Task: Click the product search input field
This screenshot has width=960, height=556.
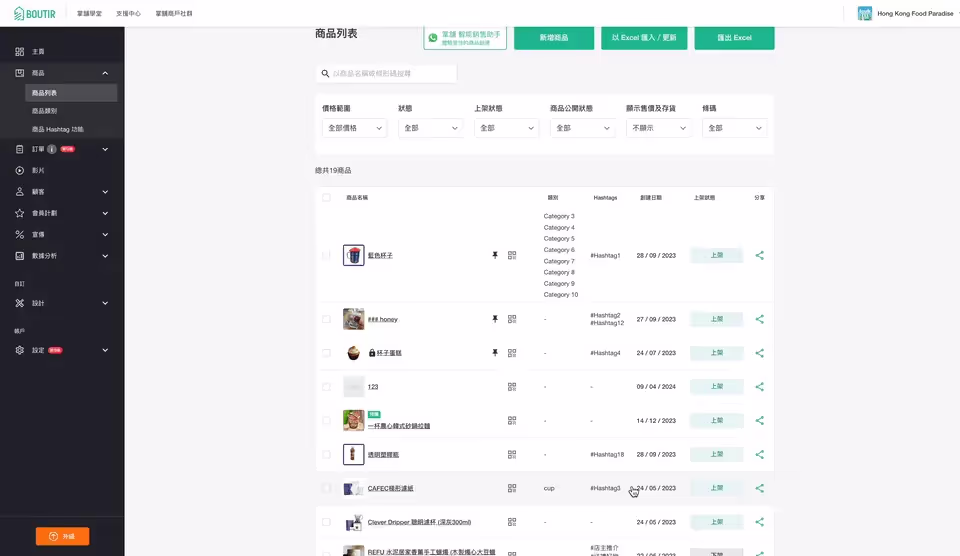Action: pyautogui.click(x=386, y=73)
